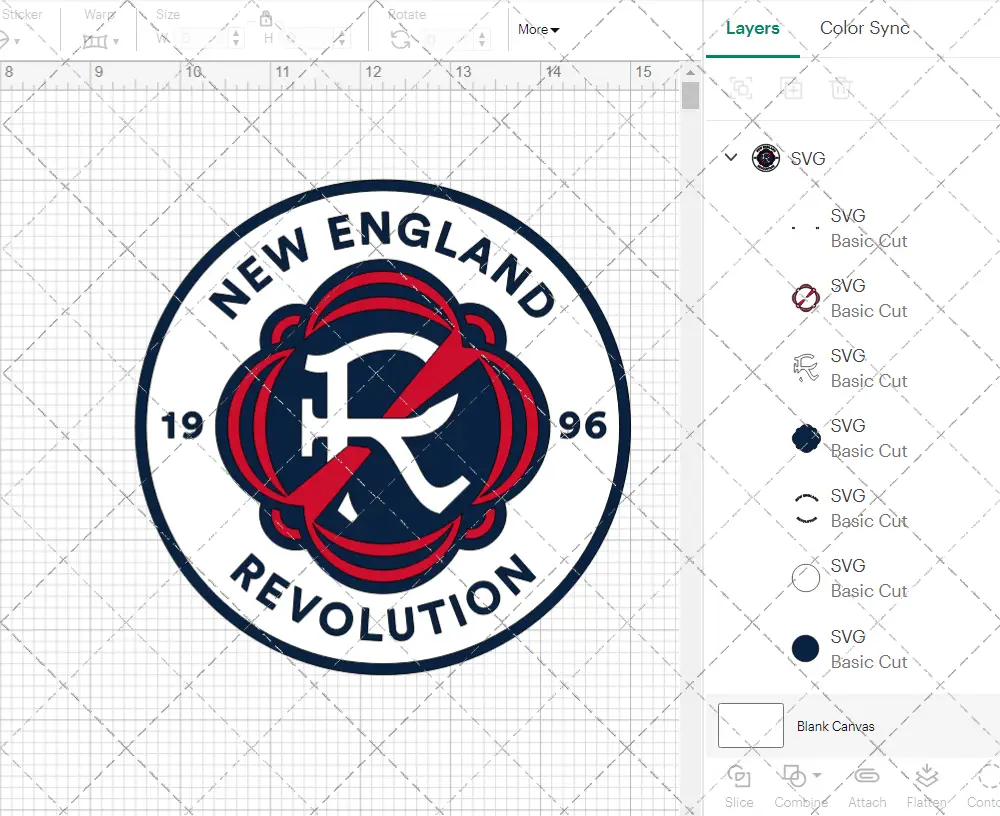Click the vertical scrollbar thumb
The height and width of the screenshot is (816, 1000).
tap(690, 96)
